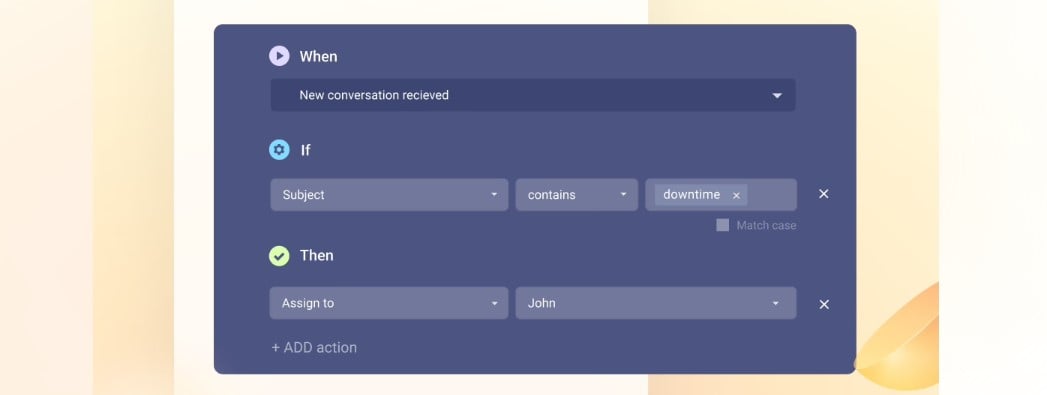Click the + ADD action link
The height and width of the screenshot is (395, 1047).
pyautogui.click(x=314, y=348)
